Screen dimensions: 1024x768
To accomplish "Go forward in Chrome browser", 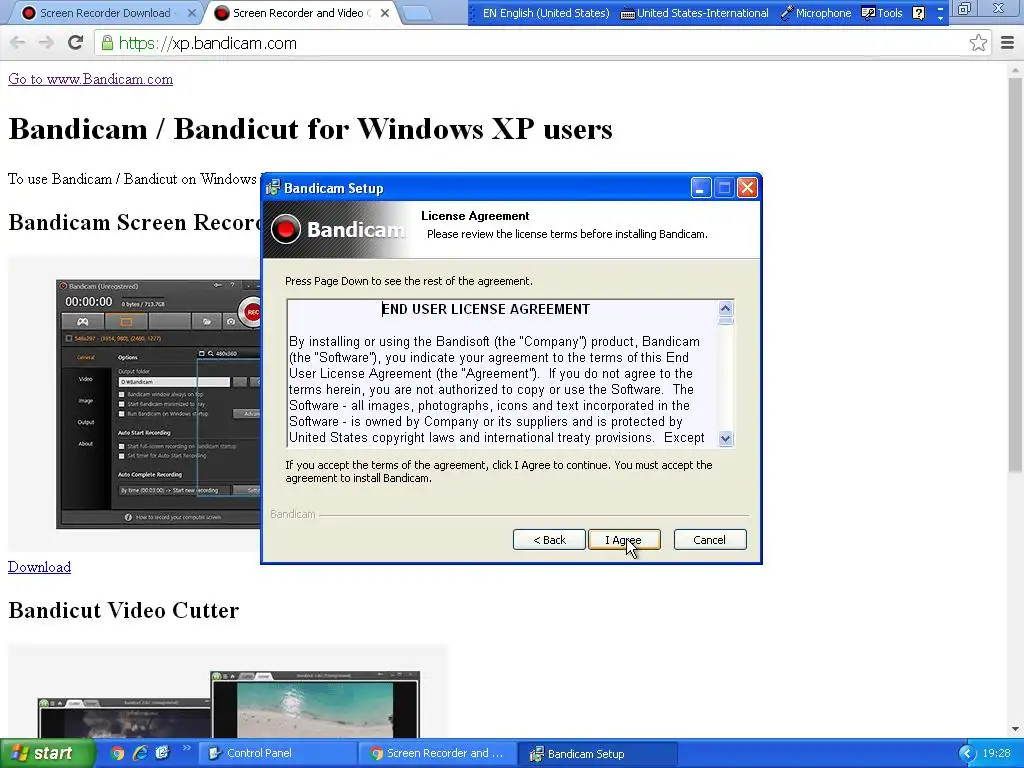I will [46, 43].
